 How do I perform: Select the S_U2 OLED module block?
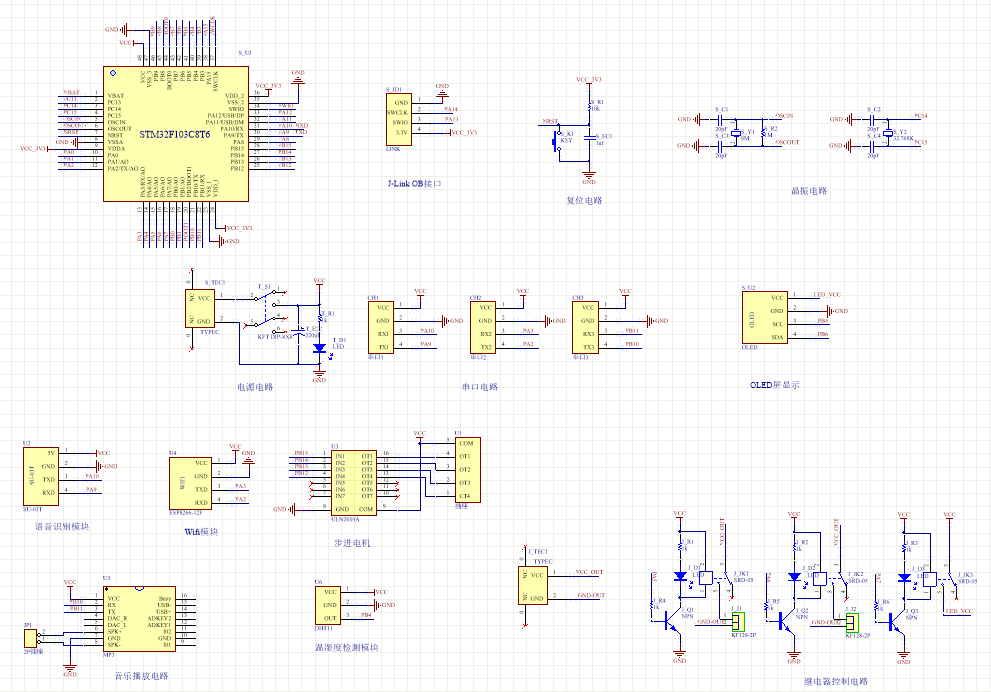click(765, 317)
